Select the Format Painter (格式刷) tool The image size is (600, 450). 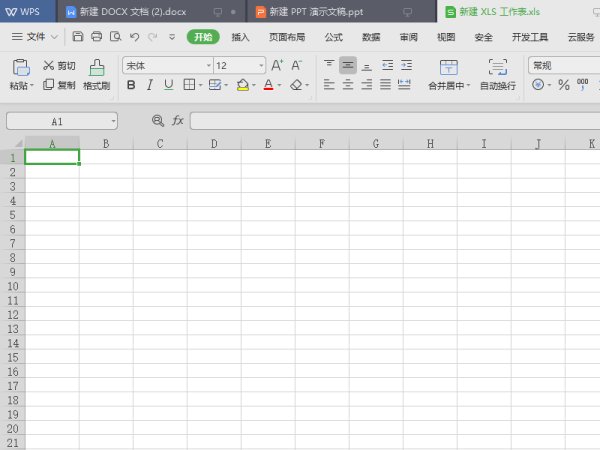point(96,75)
